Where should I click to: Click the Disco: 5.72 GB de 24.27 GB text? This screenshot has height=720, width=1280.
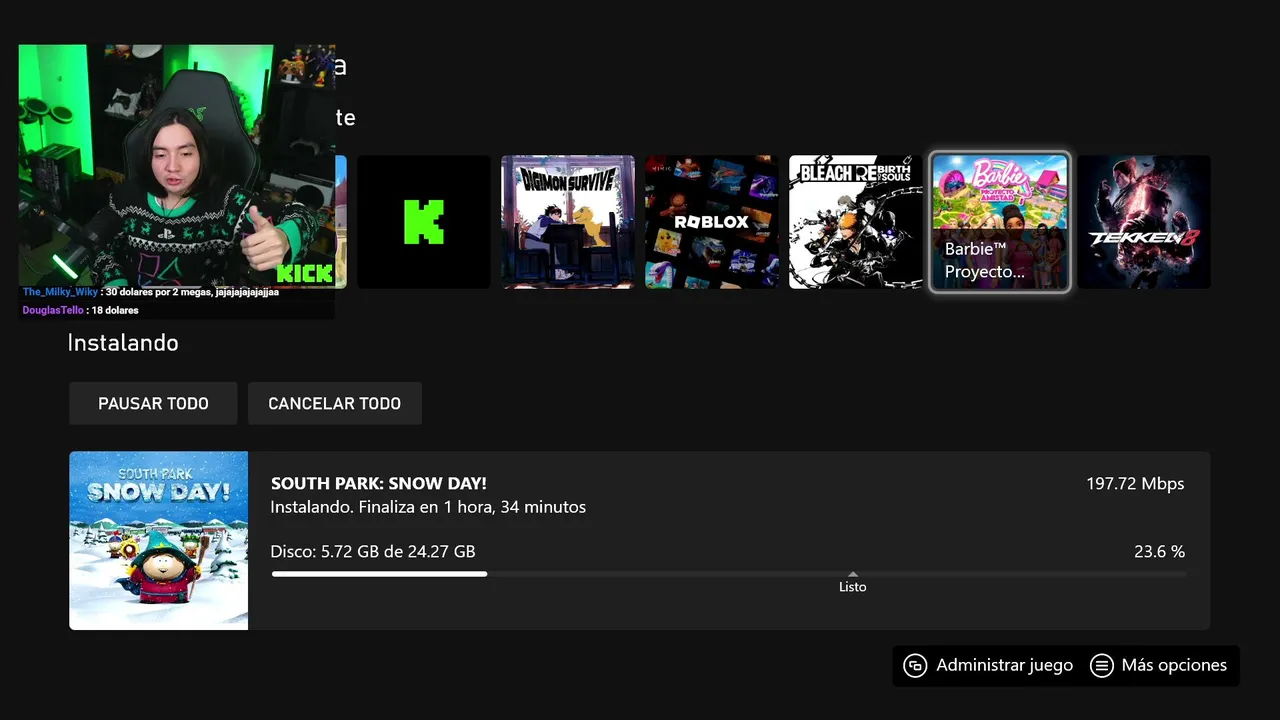(x=373, y=551)
